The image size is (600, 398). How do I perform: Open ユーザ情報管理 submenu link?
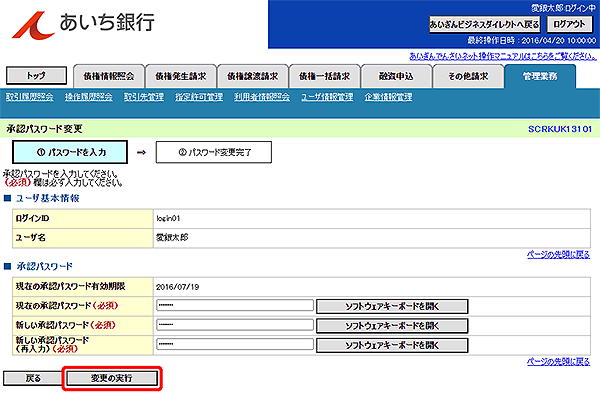(327, 97)
